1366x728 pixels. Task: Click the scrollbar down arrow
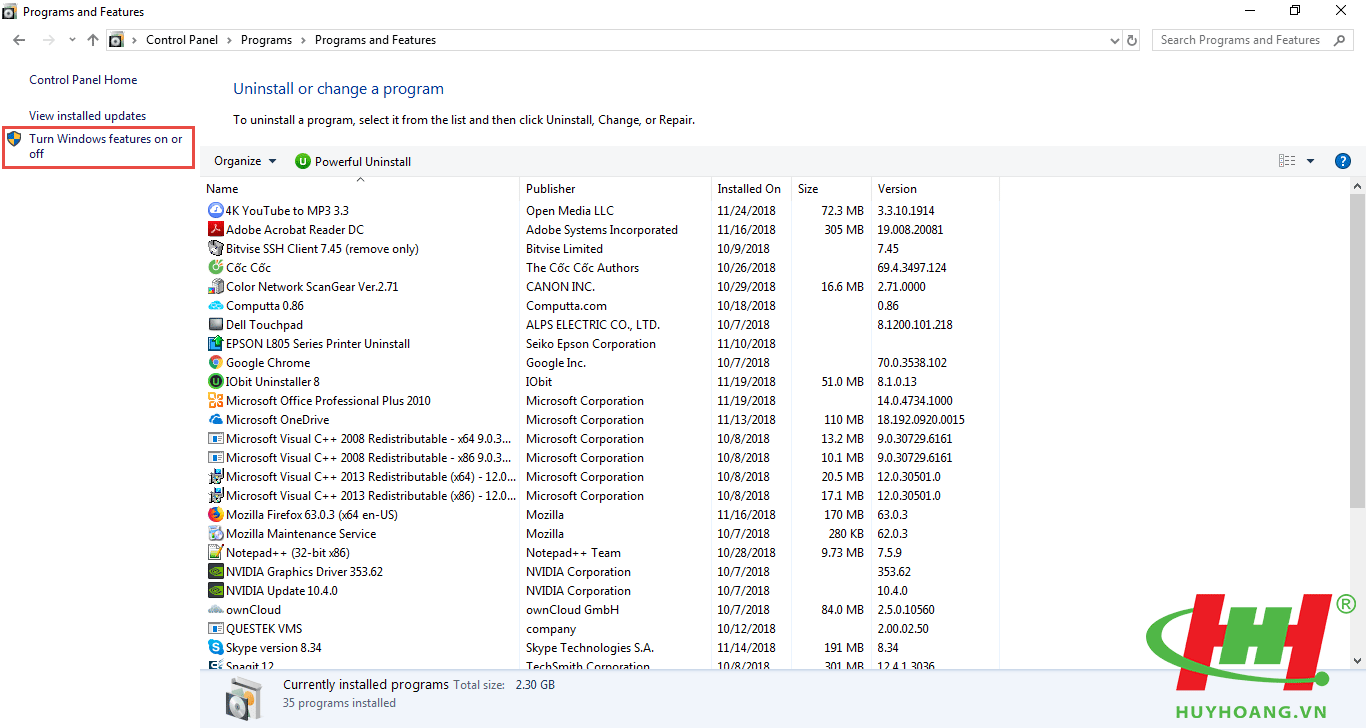pos(1357,660)
